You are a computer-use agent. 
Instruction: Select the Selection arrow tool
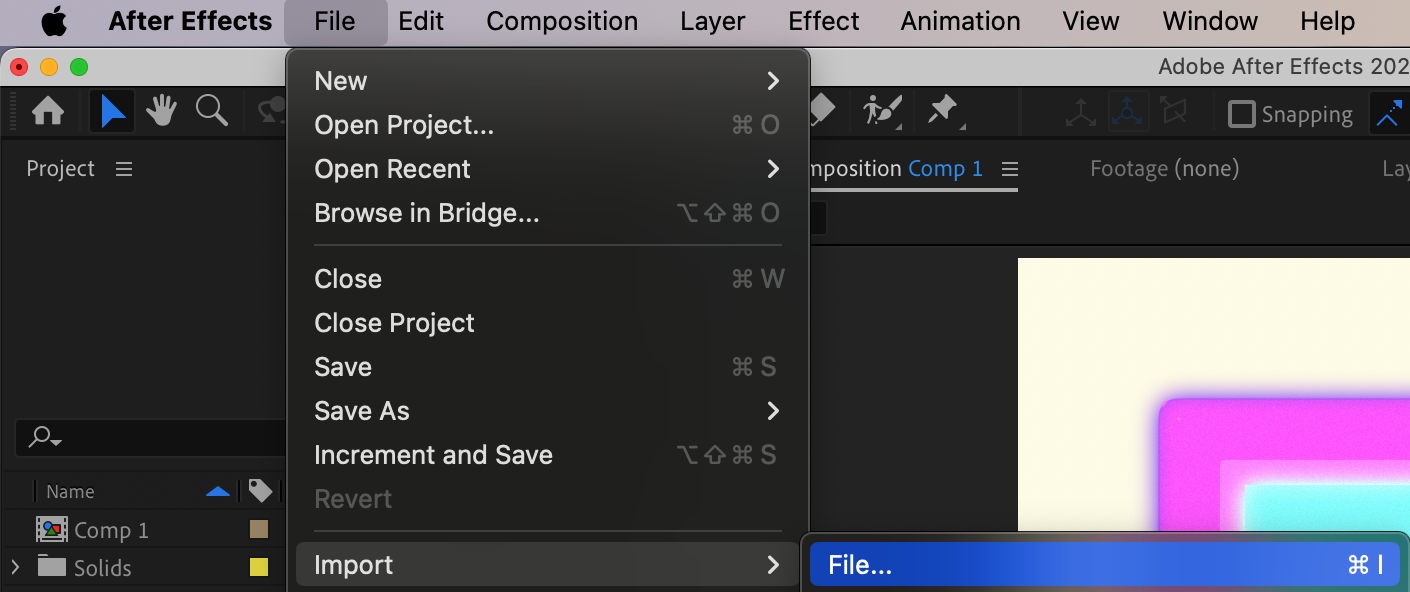coord(113,111)
